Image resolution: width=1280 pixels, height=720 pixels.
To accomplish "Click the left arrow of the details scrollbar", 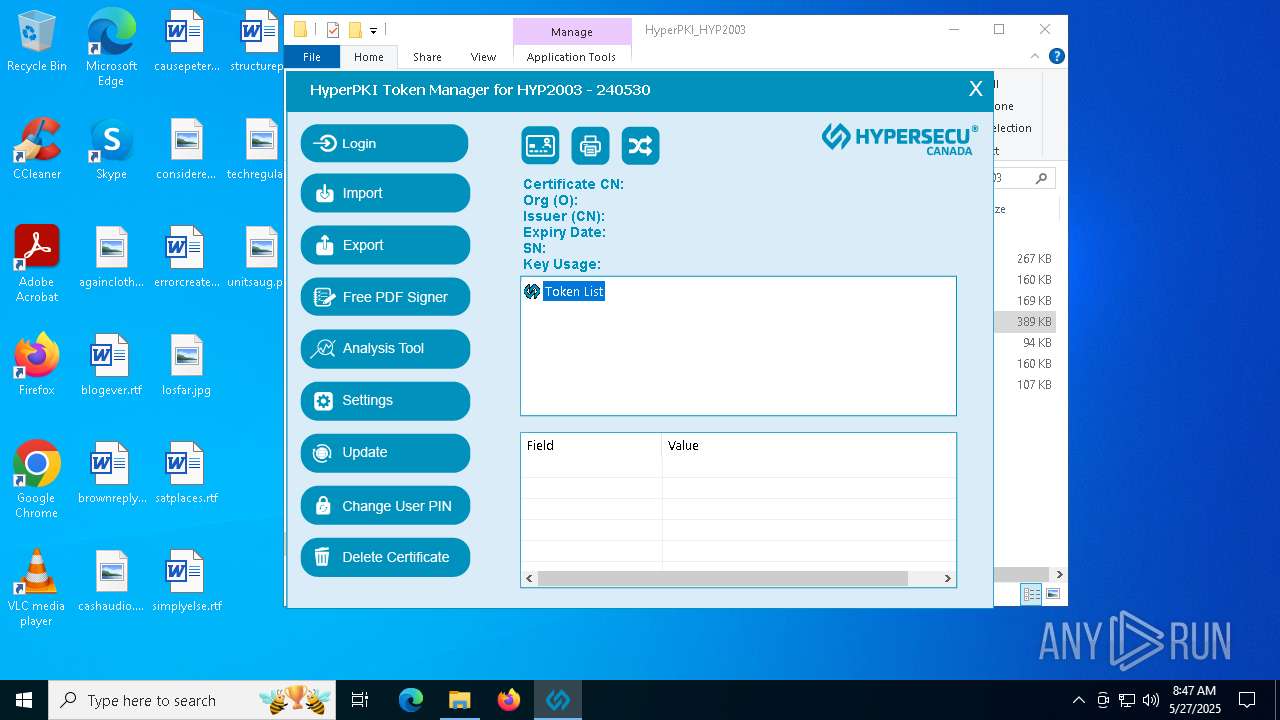I will click(x=529, y=578).
